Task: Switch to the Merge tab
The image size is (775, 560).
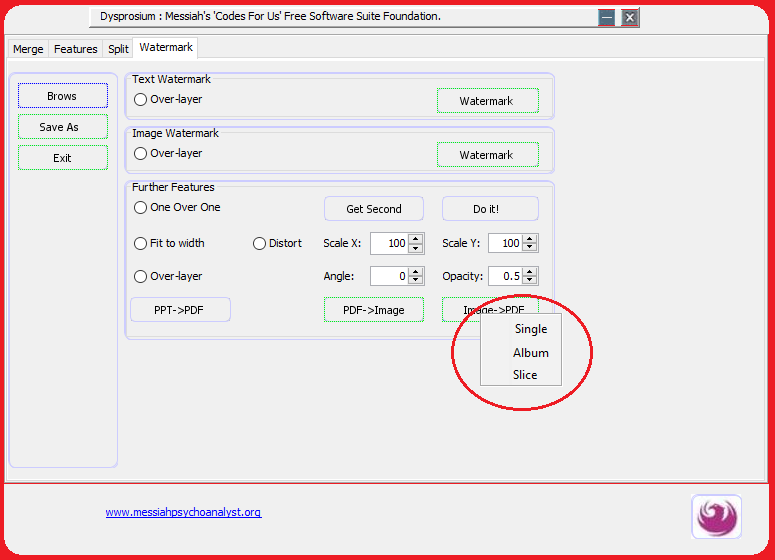Action: click(x=28, y=49)
